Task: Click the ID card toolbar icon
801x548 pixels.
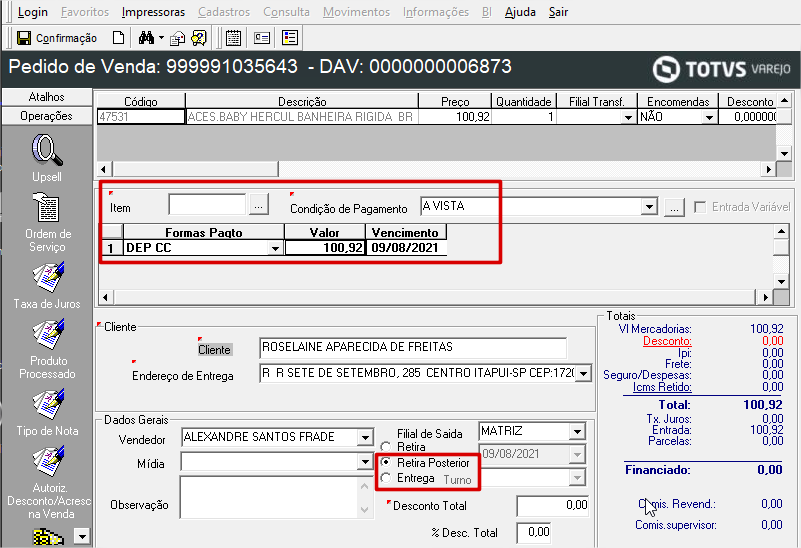Action: 262,38
